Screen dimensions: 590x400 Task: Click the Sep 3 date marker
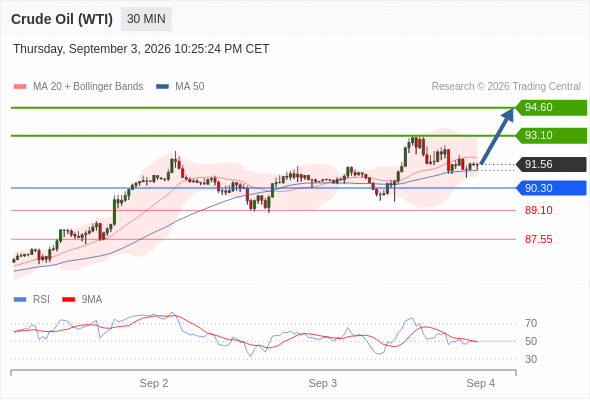point(323,383)
